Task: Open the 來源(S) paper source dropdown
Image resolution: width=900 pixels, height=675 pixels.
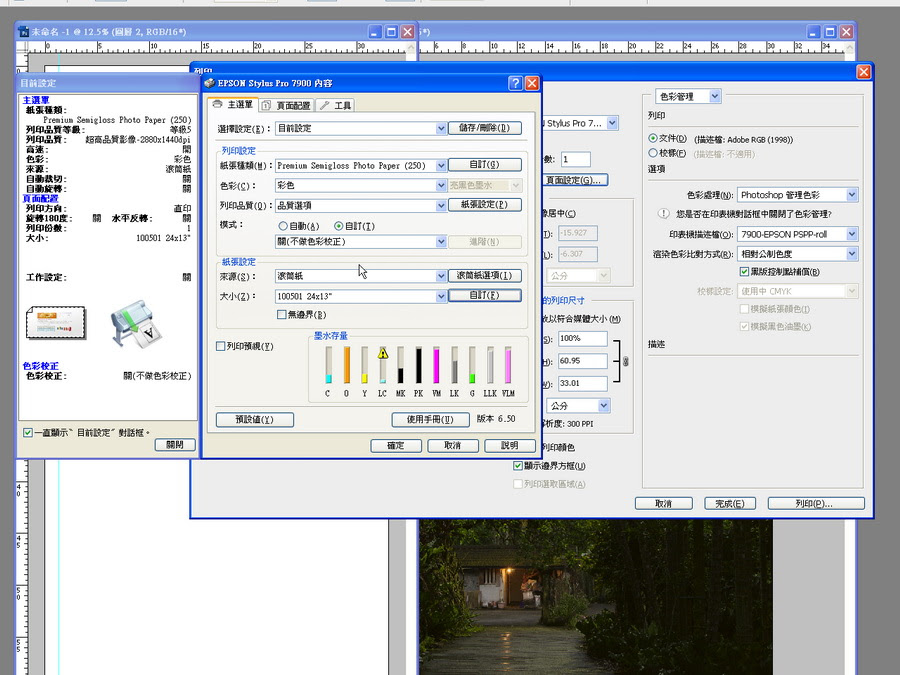Action: click(x=361, y=276)
